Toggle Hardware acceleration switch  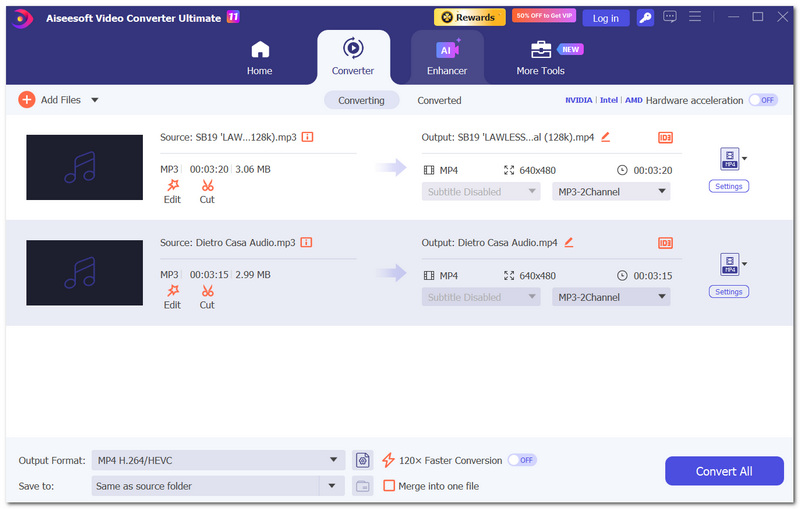763,100
